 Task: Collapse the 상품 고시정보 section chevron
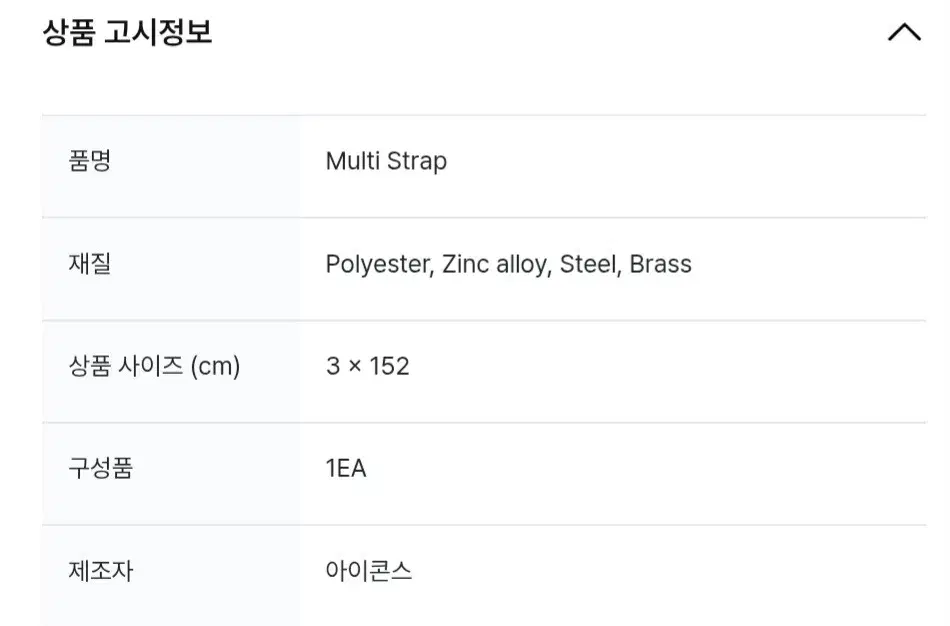tap(903, 33)
